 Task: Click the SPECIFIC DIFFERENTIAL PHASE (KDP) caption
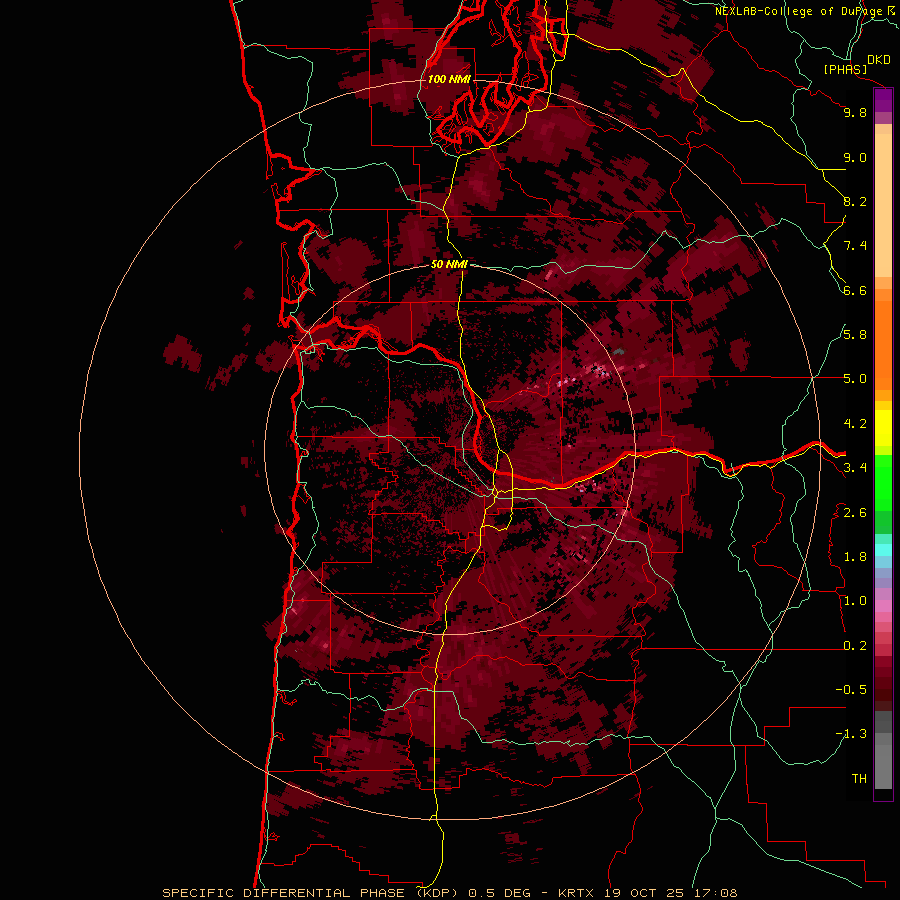[x=311, y=893]
